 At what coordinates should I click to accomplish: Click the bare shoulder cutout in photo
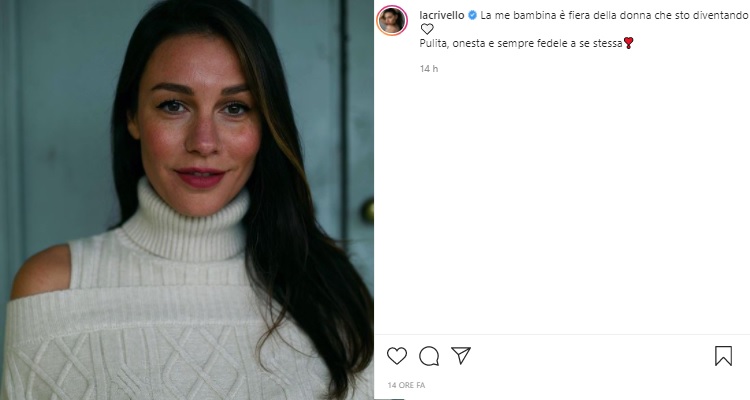[x=40, y=272]
